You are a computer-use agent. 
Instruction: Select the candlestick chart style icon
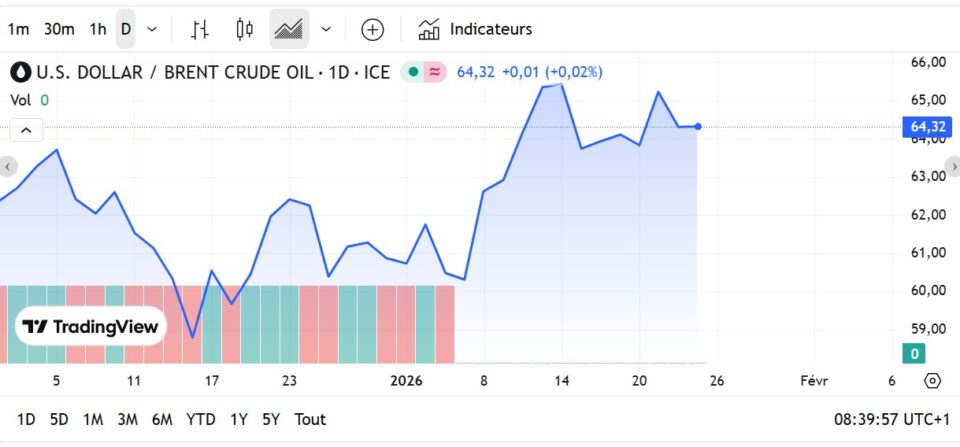[244, 29]
